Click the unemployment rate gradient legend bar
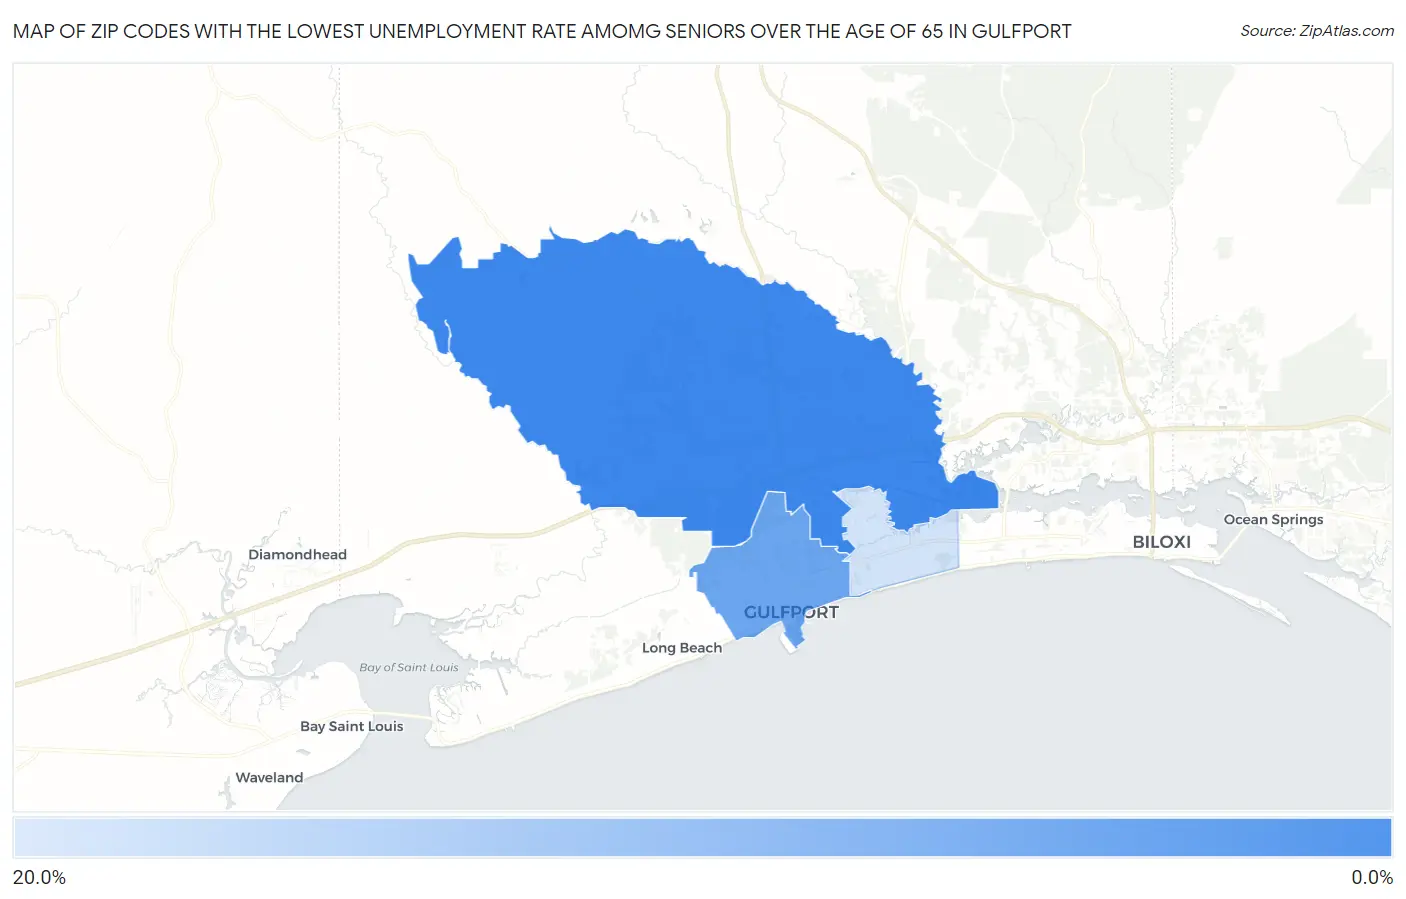 pyautogui.click(x=702, y=838)
